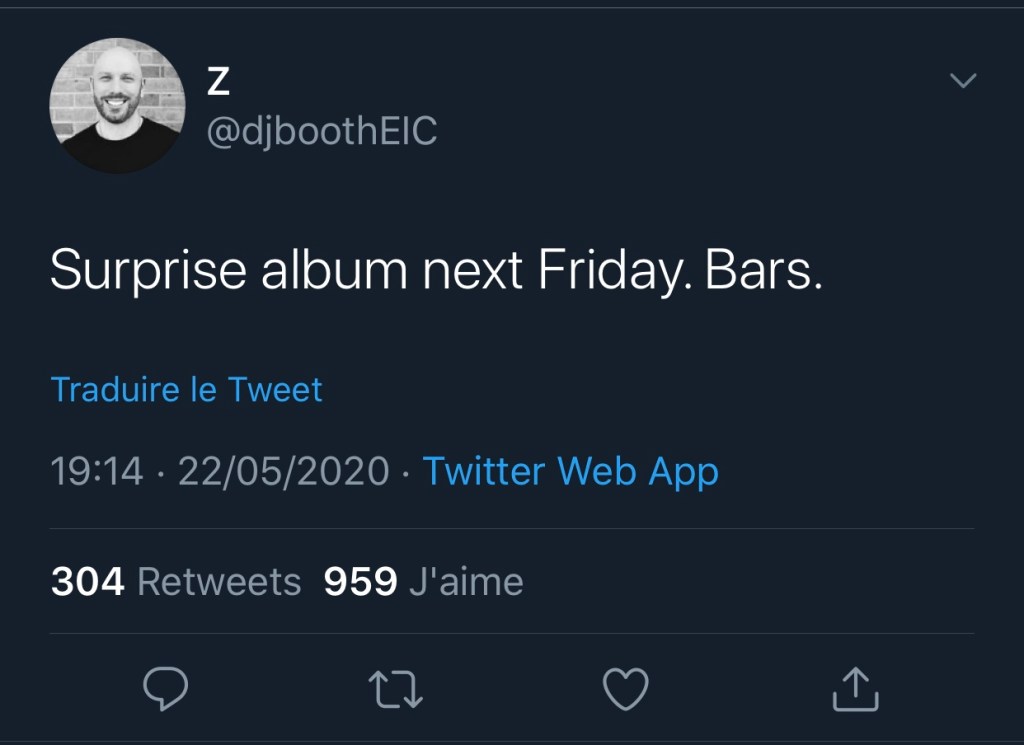1024x745 pixels.
Task: Expand the tweet options chevron
Action: (x=962, y=81)
